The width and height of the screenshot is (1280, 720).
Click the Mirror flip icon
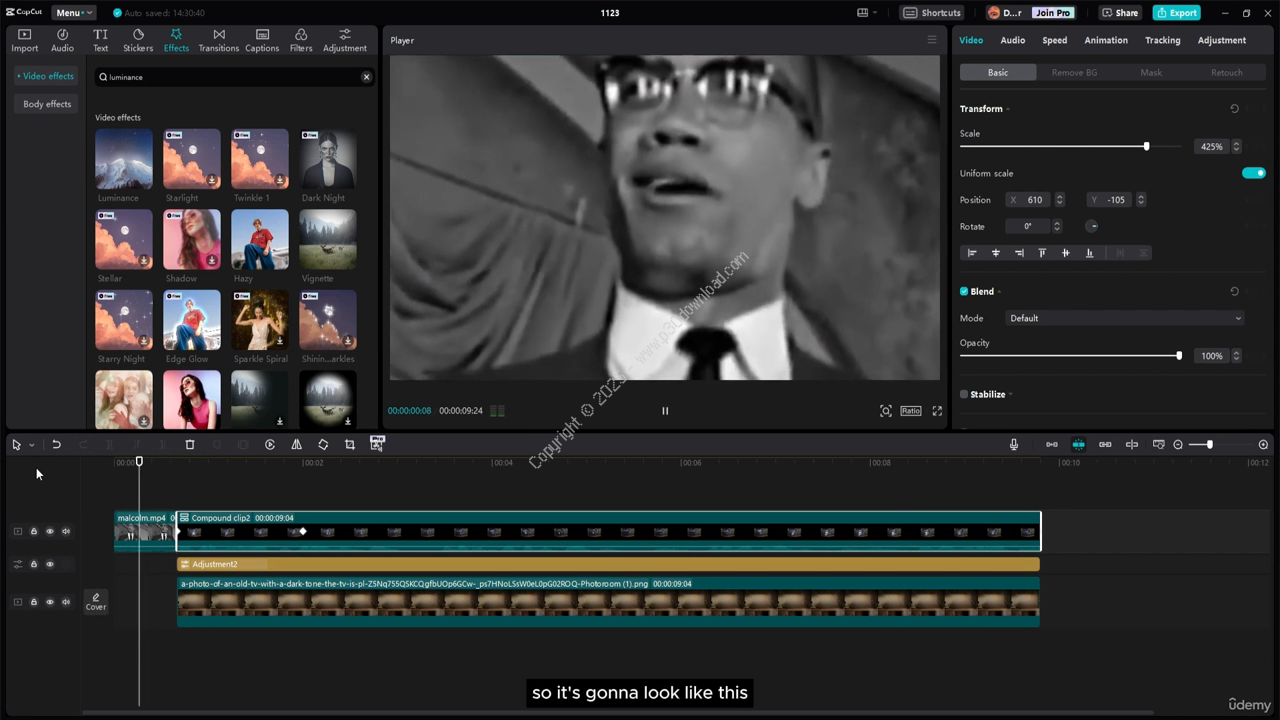tap(296, 445)
